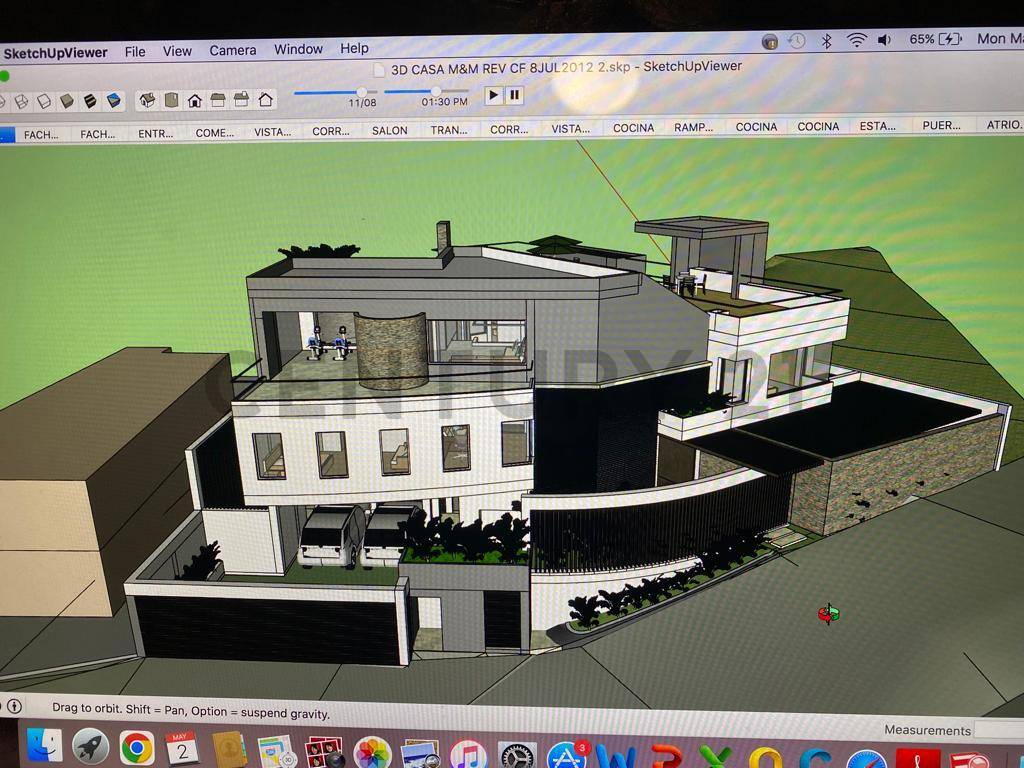Open the Camera menu

tap(232, 50)
